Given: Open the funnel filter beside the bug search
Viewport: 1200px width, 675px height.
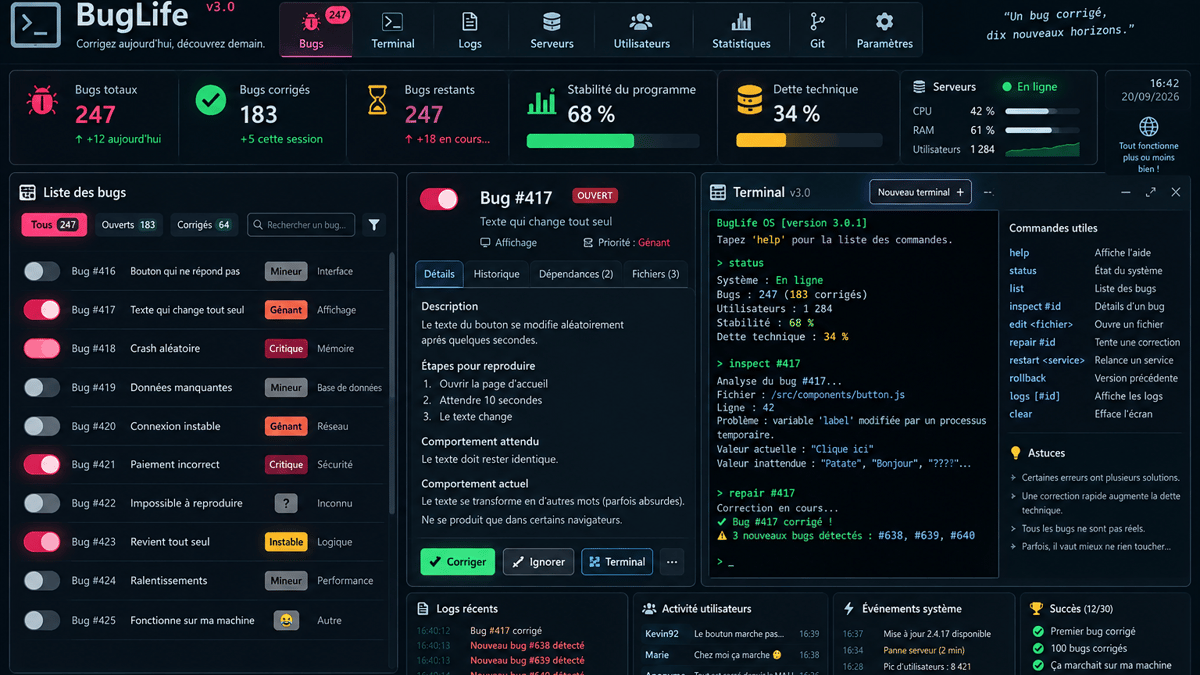Looking at the screenshot, I should 374,225.
